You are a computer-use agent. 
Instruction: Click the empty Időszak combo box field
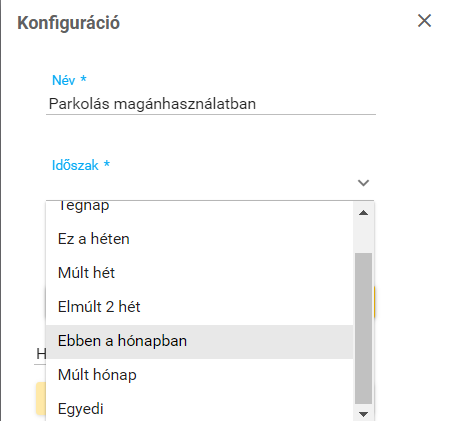point(210,183)
